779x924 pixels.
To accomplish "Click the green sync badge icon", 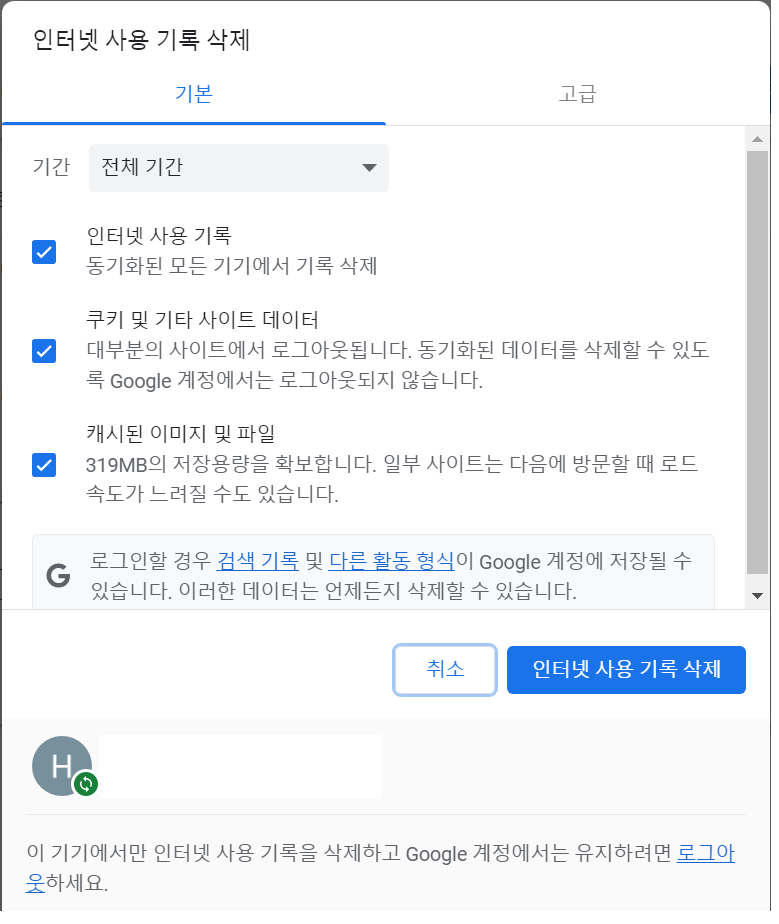I will coord(86,784).
